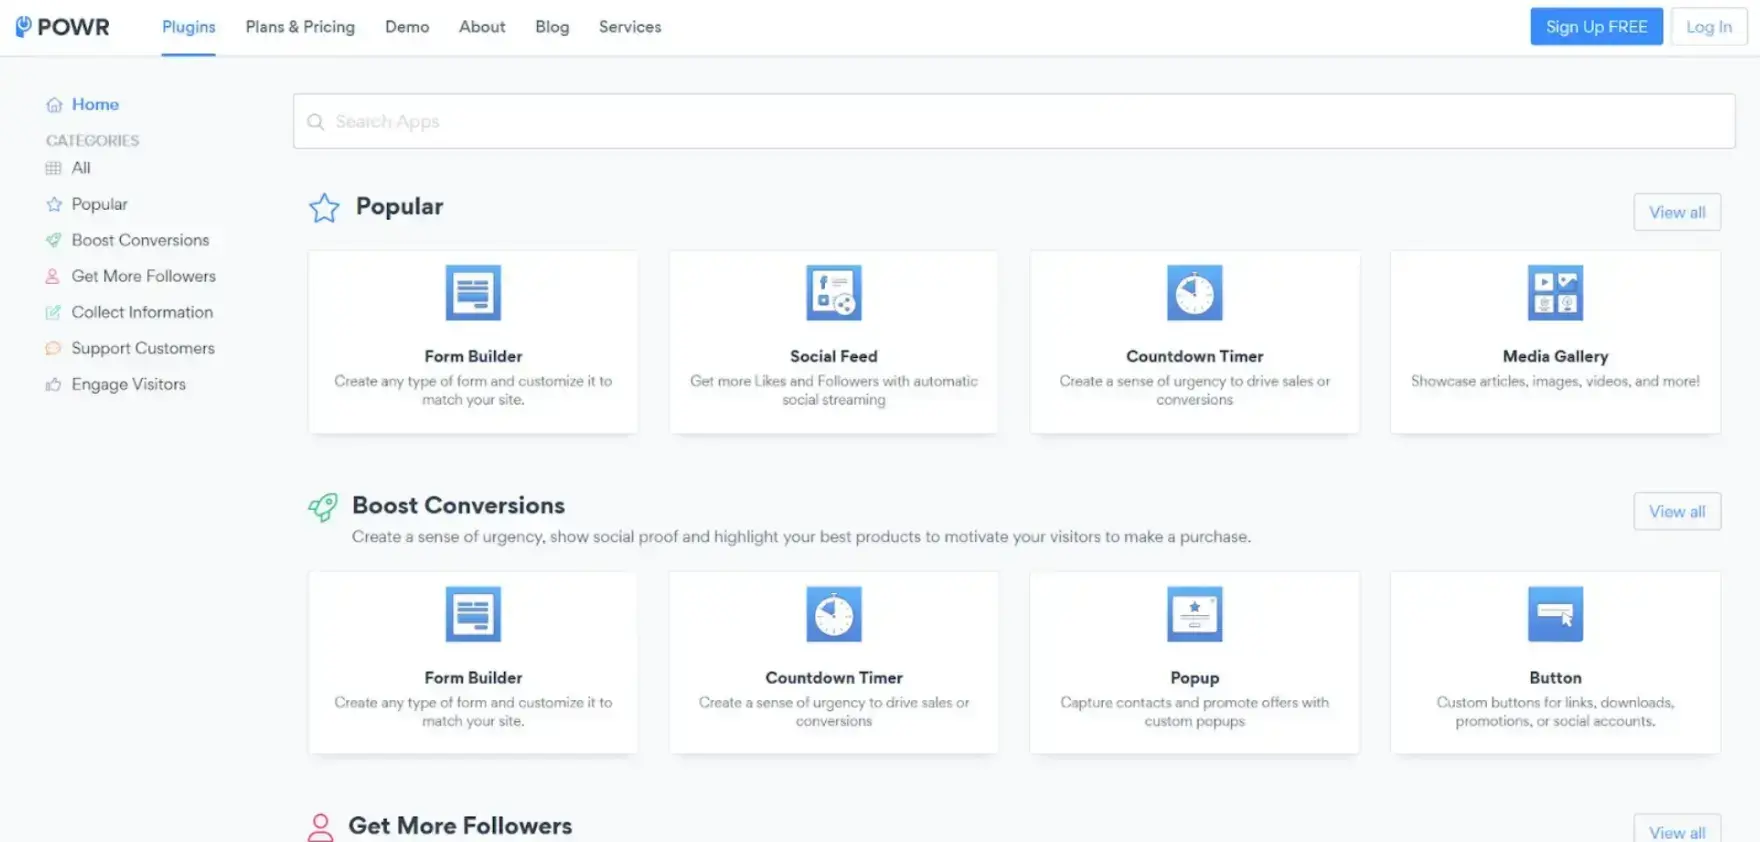Click the Popular star icon in sidebar

[54, 204]
